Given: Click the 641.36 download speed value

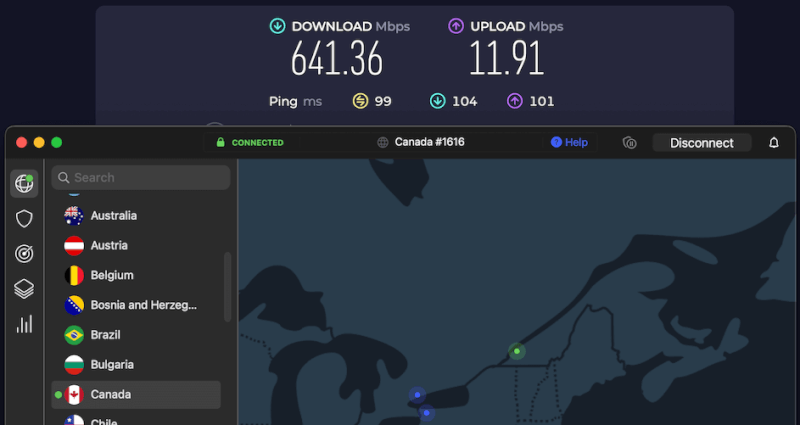Looking at the screenshot, I should (337, 59).
